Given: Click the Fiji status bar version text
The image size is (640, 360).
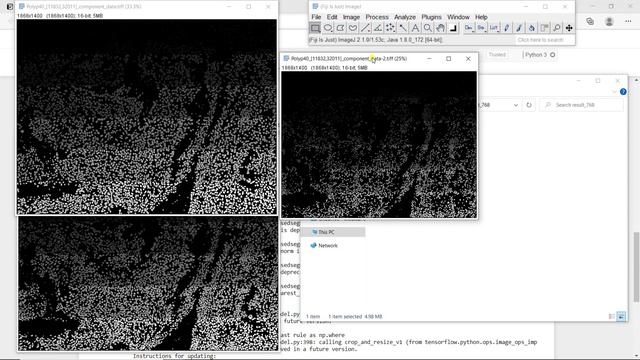Looking at the screenshot, I should click(376, 40).
